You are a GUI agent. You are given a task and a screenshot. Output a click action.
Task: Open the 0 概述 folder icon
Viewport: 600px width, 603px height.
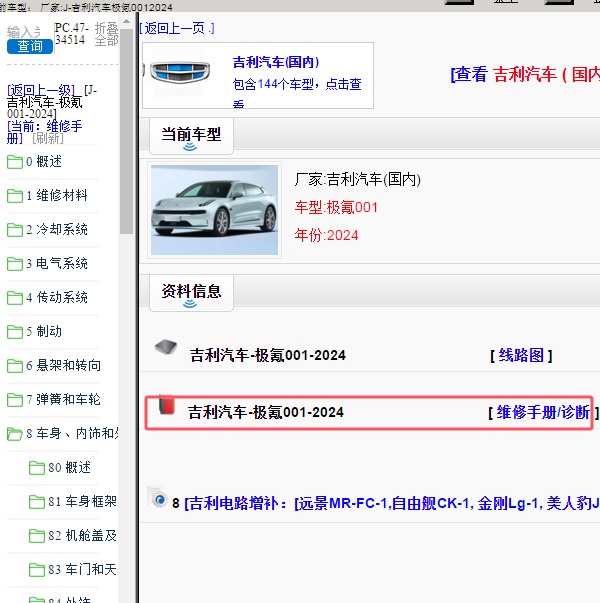(15, 162)
